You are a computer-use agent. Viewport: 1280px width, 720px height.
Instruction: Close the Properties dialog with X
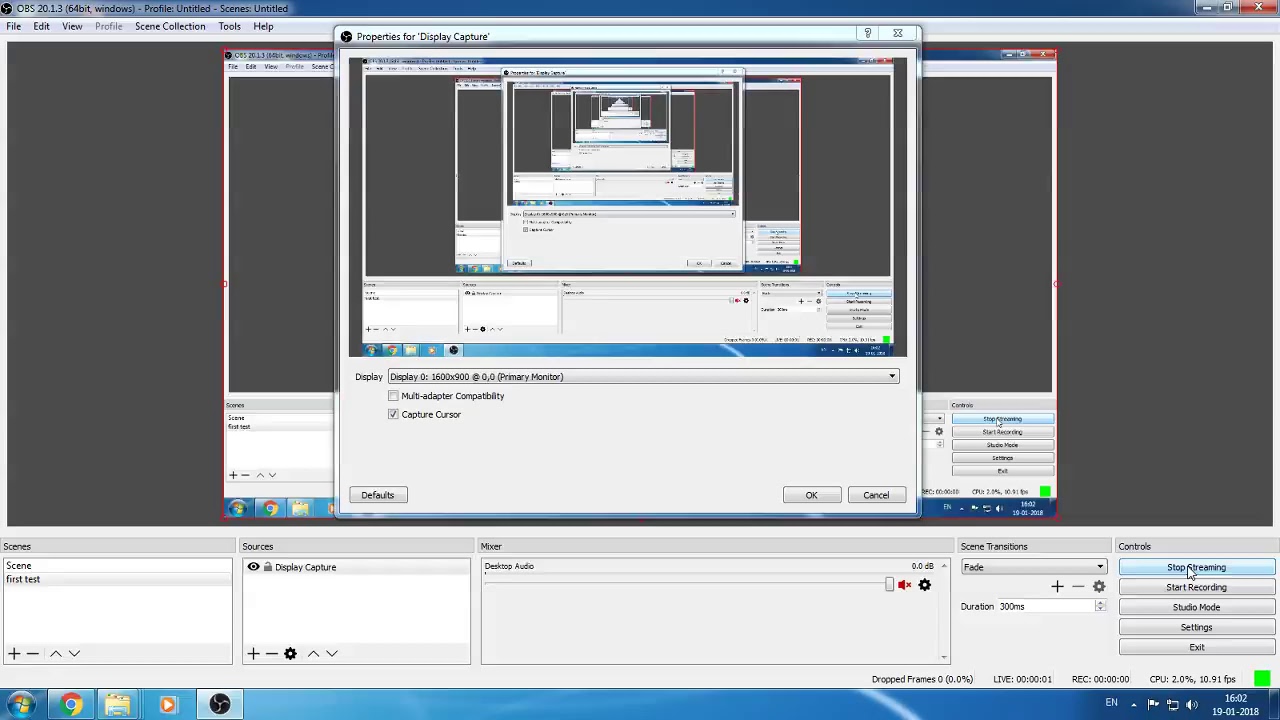(898, 34)
